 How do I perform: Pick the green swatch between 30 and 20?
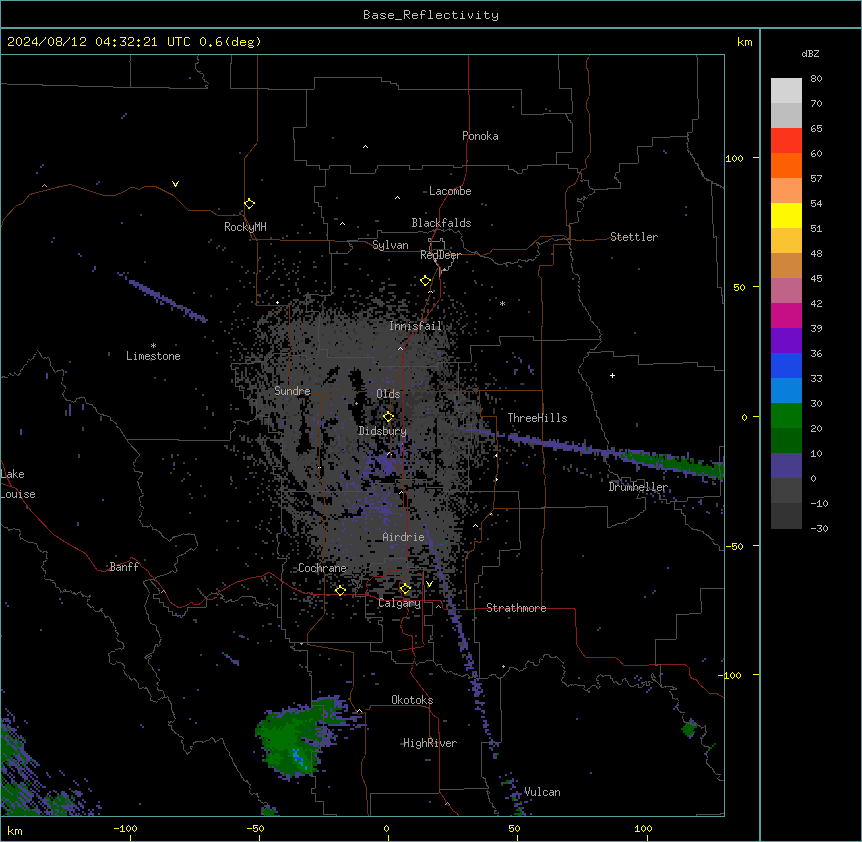786,416
